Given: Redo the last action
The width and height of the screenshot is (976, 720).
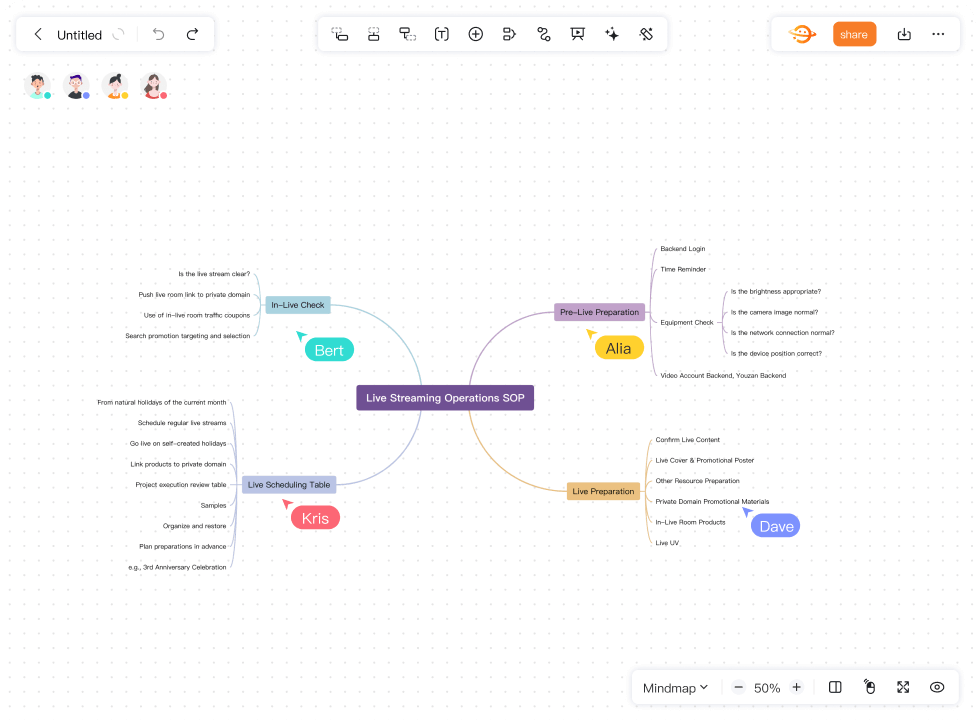Looking at the screenshot, I should coord(192,33).
